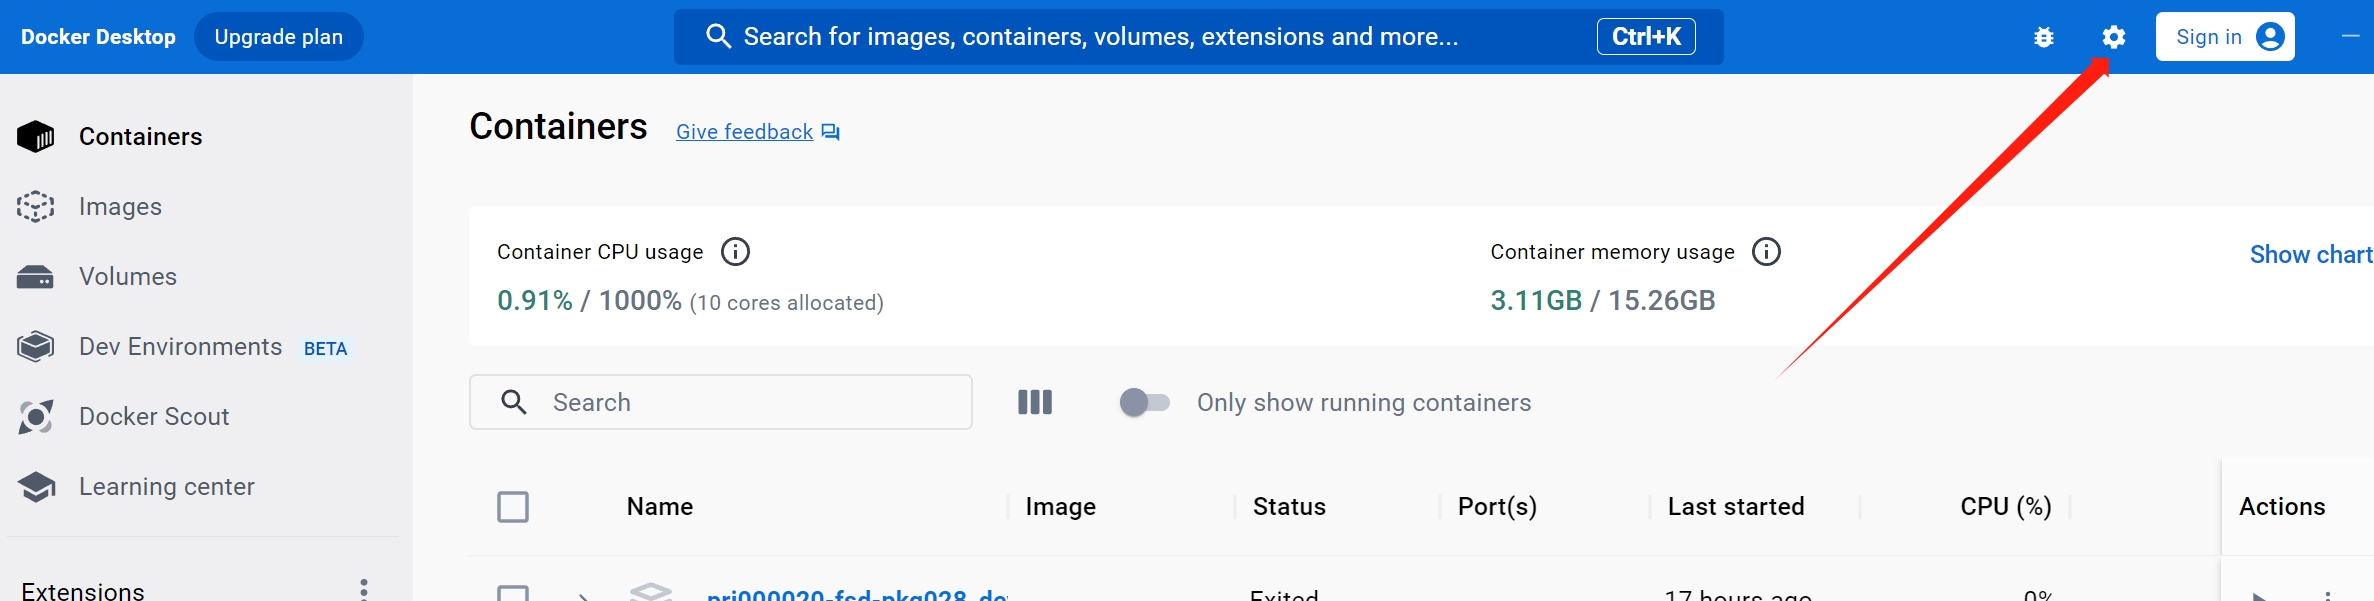Screen dimensions: 2374x601
Task: Click the Containers page heading
Action: click(x=559, y=127)
